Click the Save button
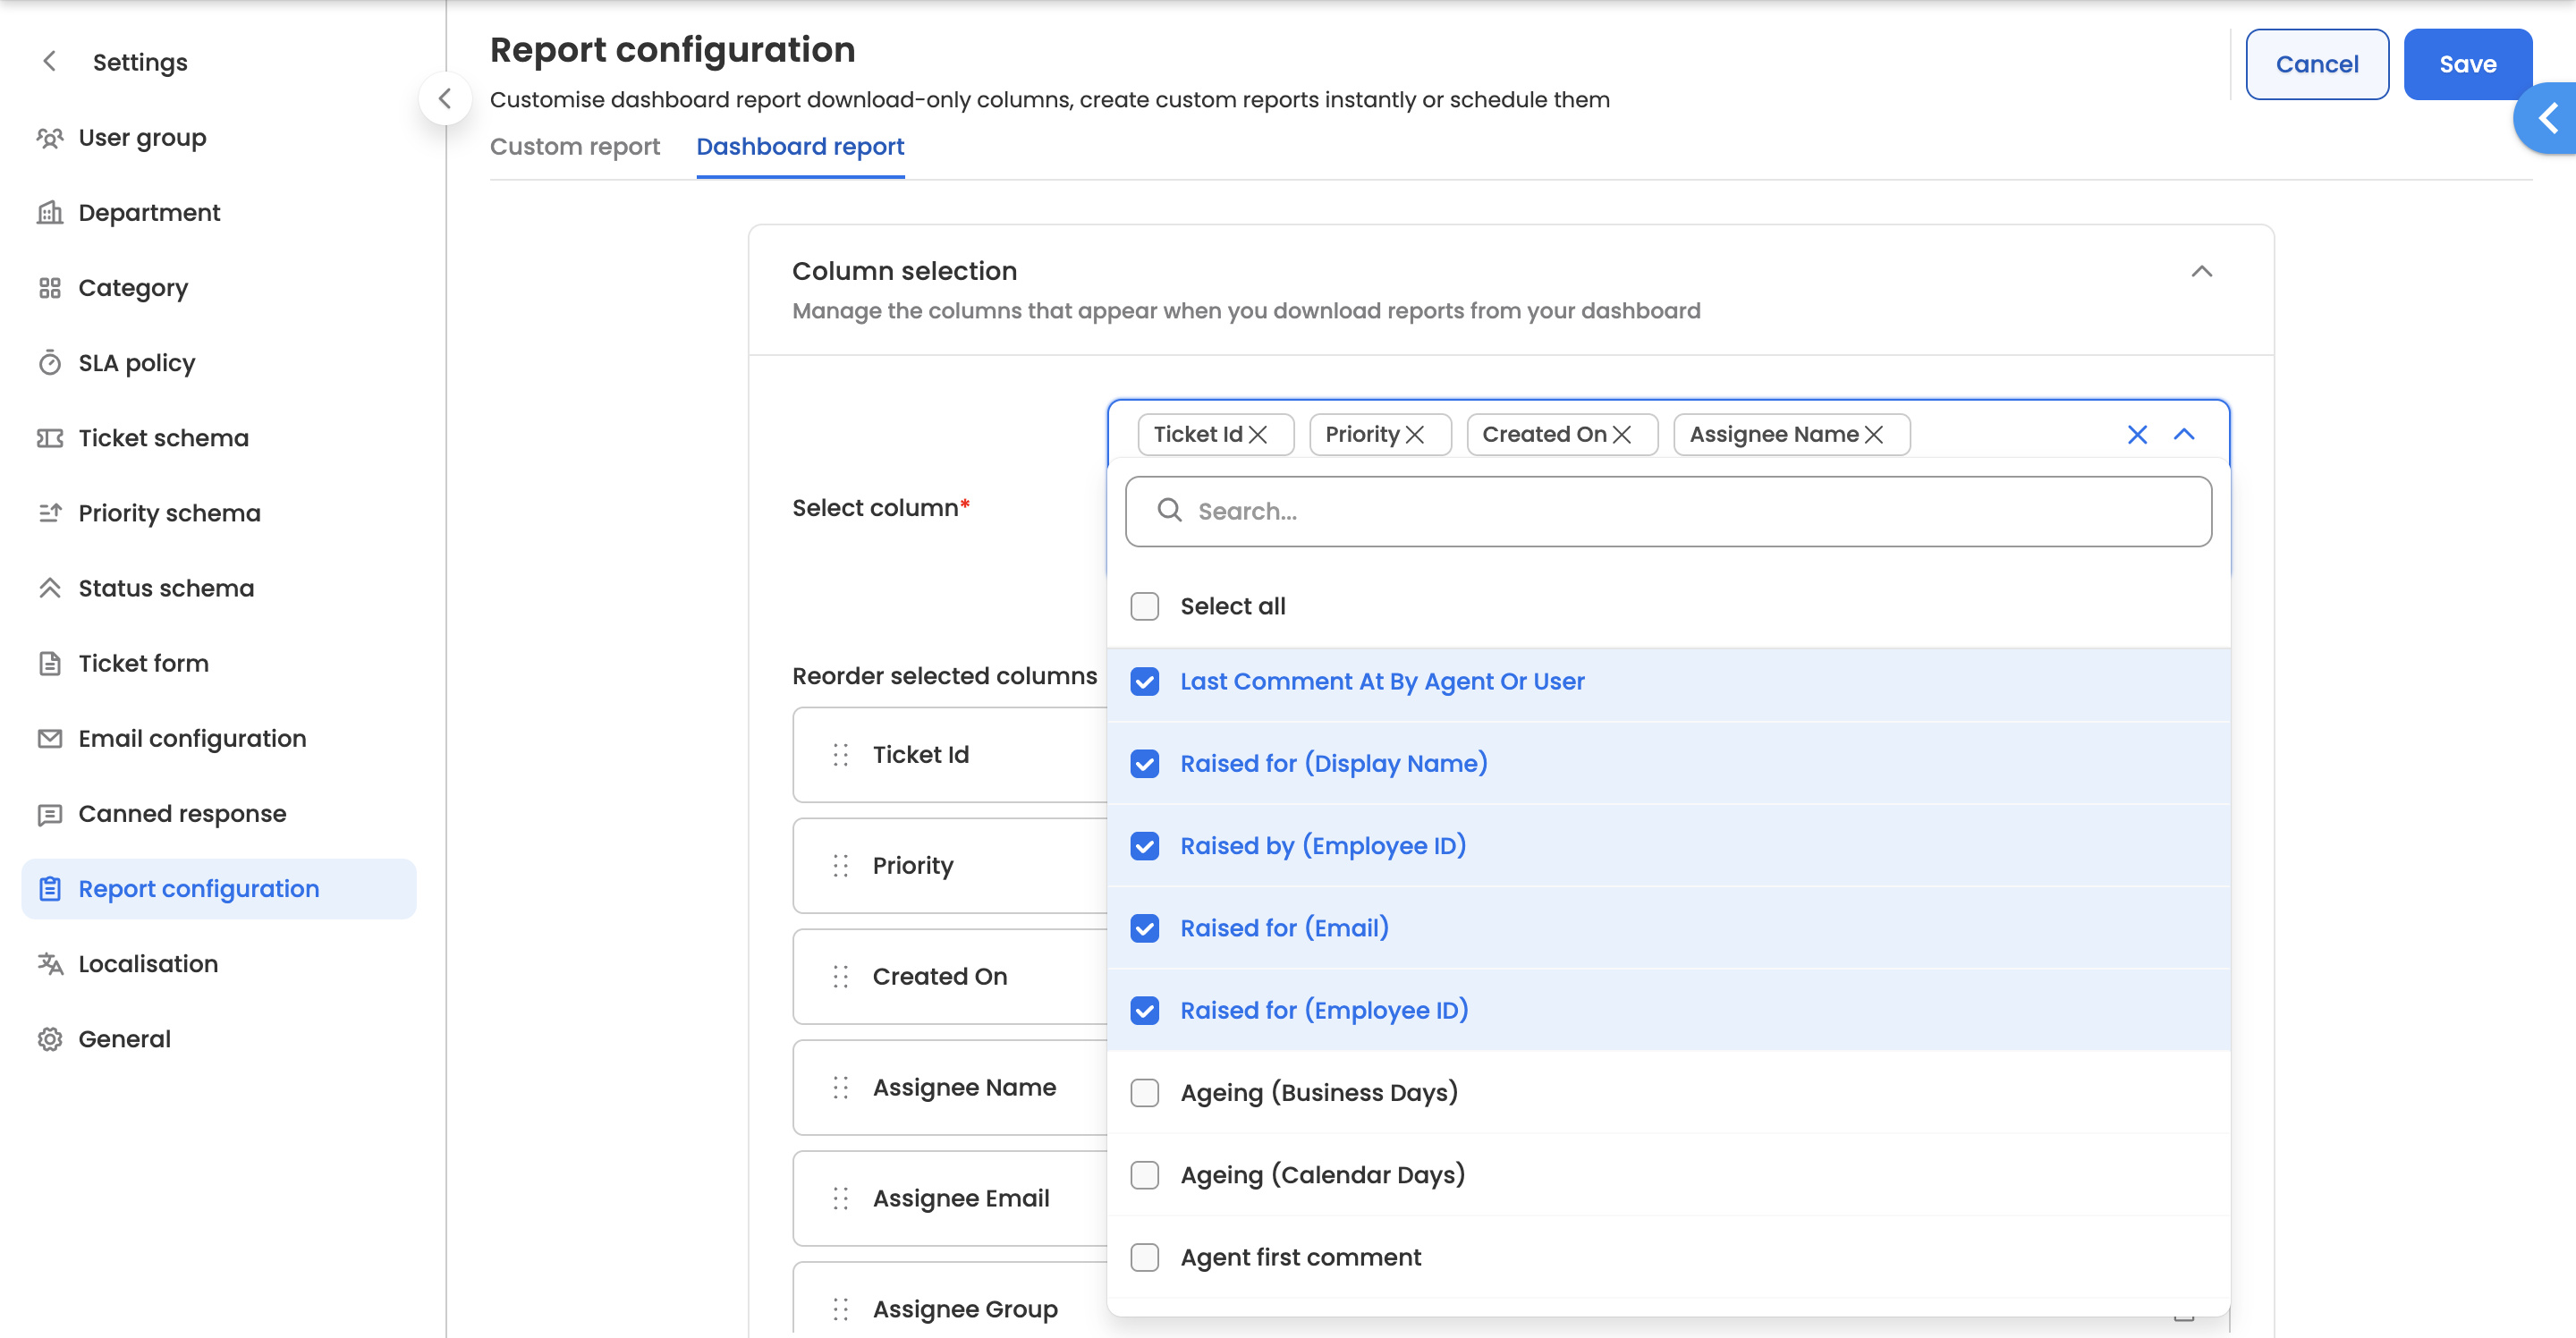Image resolution: width=2576 pixels, height=1338 pixels. 2467,64
